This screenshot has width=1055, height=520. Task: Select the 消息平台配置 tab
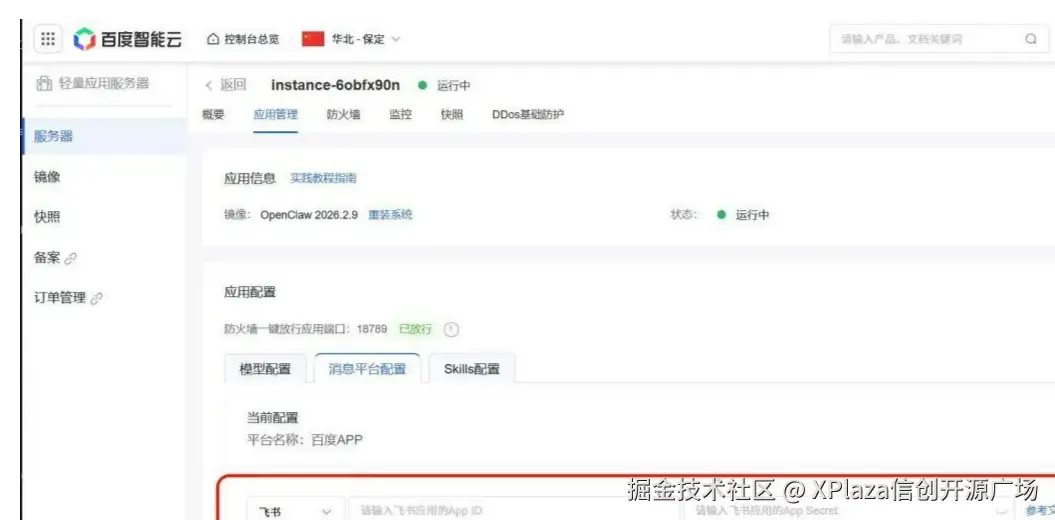click(x=367, y=369)
